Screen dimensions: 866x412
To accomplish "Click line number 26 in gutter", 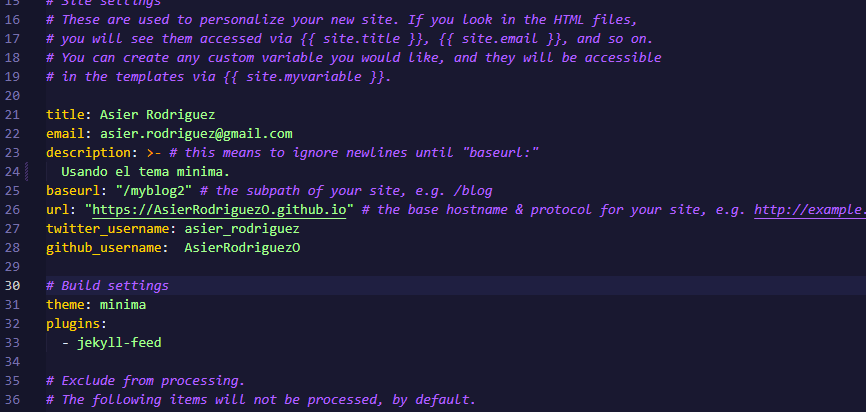I will click(x=13, y=210).
